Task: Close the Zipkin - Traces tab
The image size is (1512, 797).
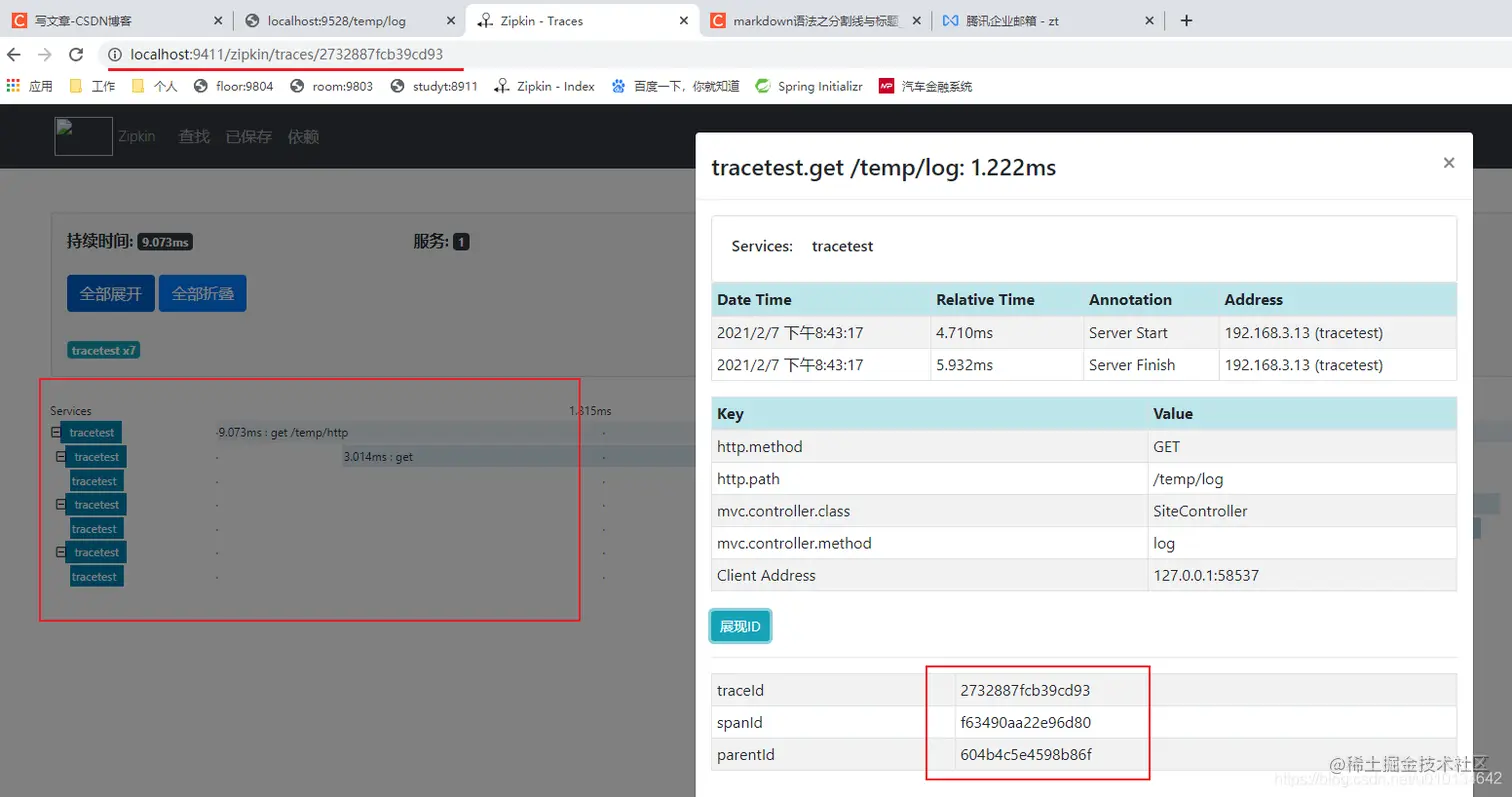Action: point(684,20)
